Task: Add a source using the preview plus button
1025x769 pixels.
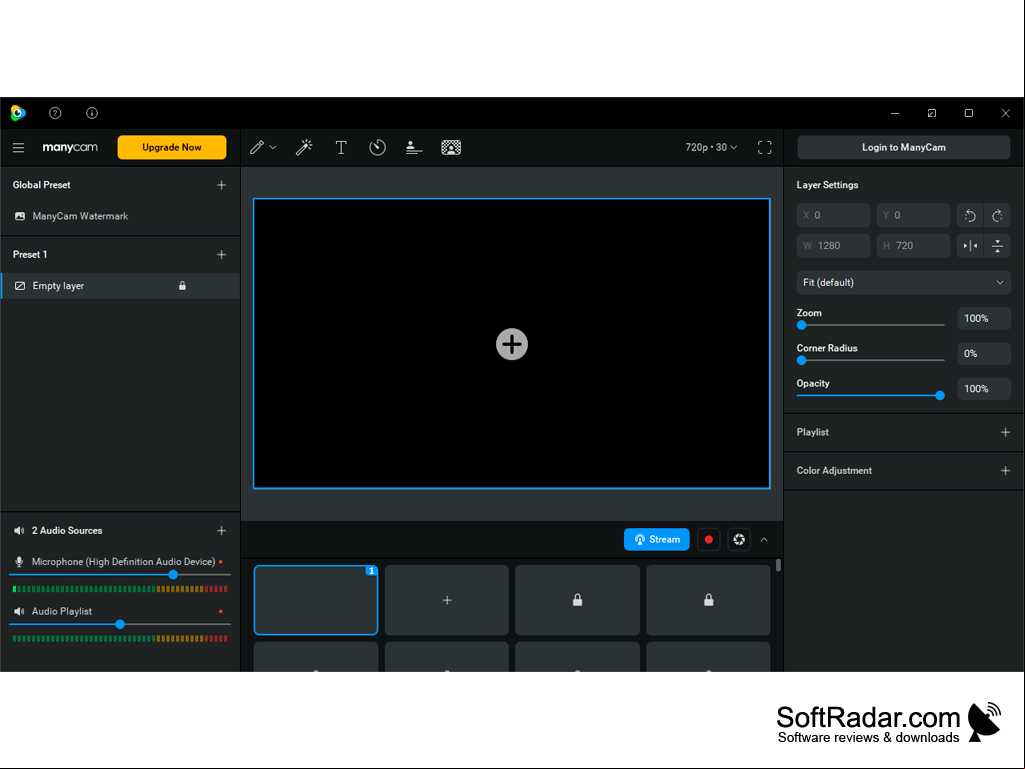Action: pyautogui.click(x=512, y=344)
